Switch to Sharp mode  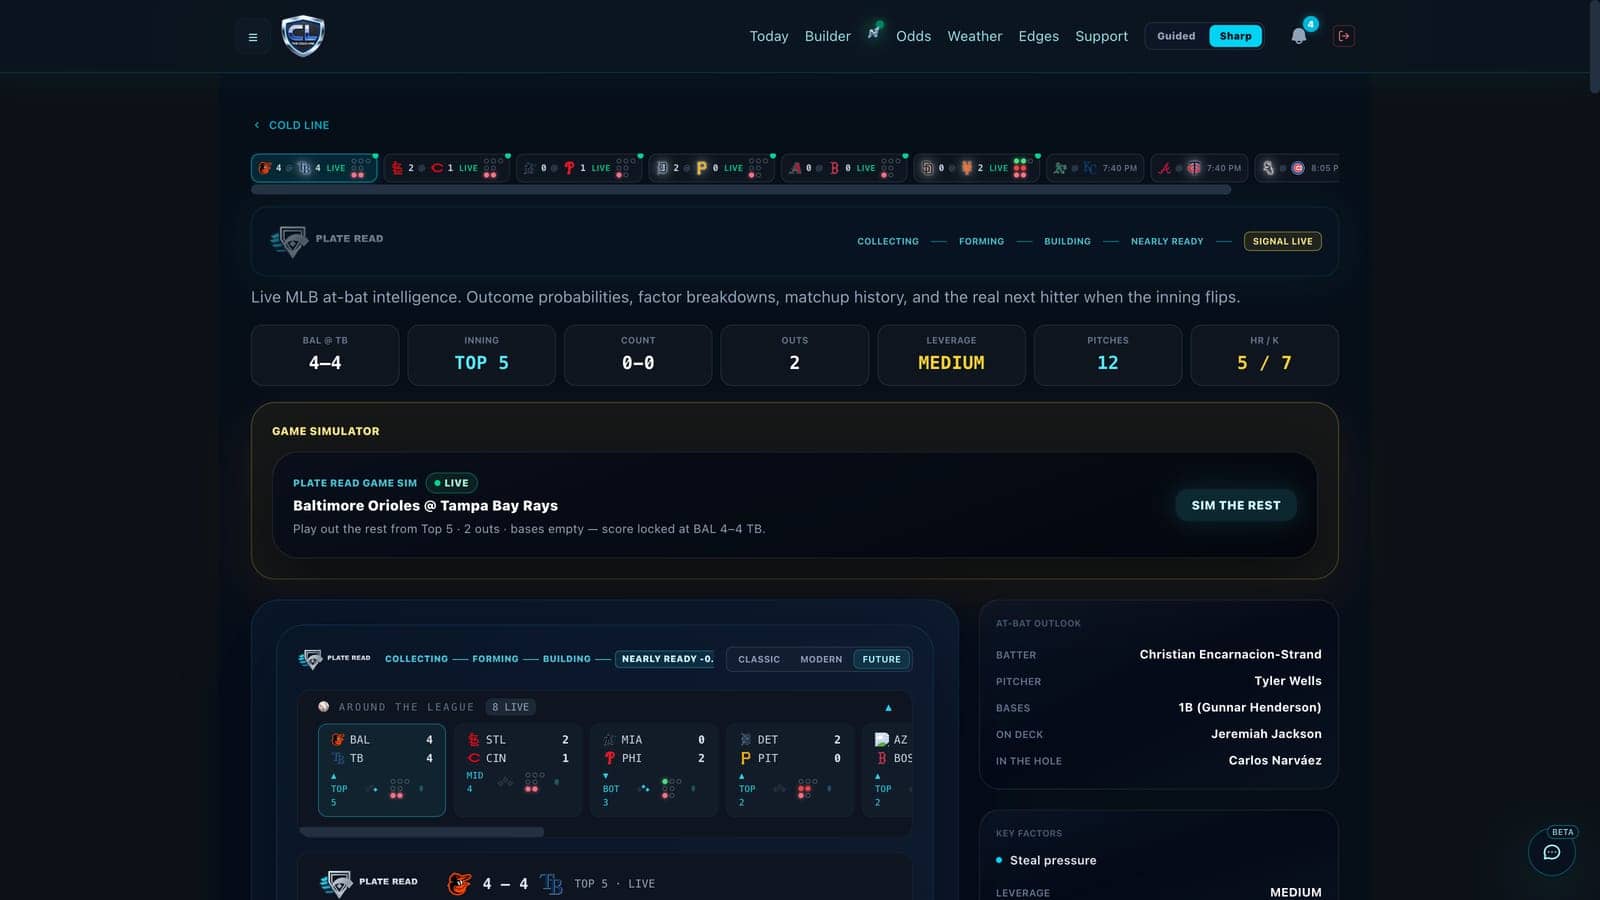point(1235,36)
